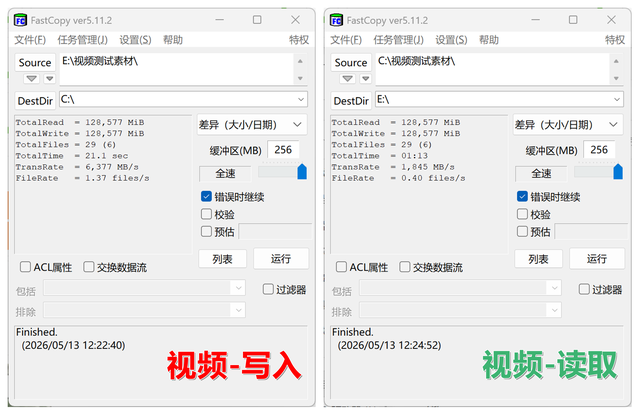The width and height of the screenshot is (640, 415).
Task: Maximize the left FastCopy window
Action: (257, 20)
